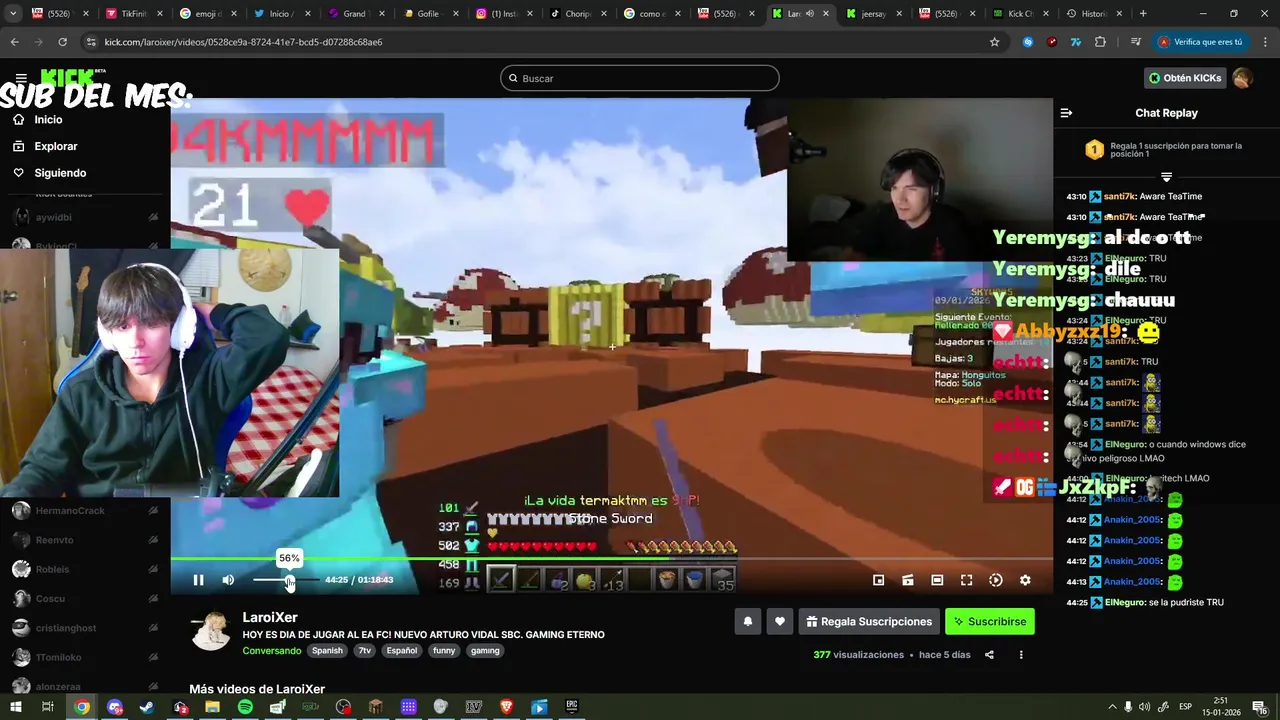Reload the page
Image resolution: width=1280 pixels, height=720 pixels.
point(62,42)
